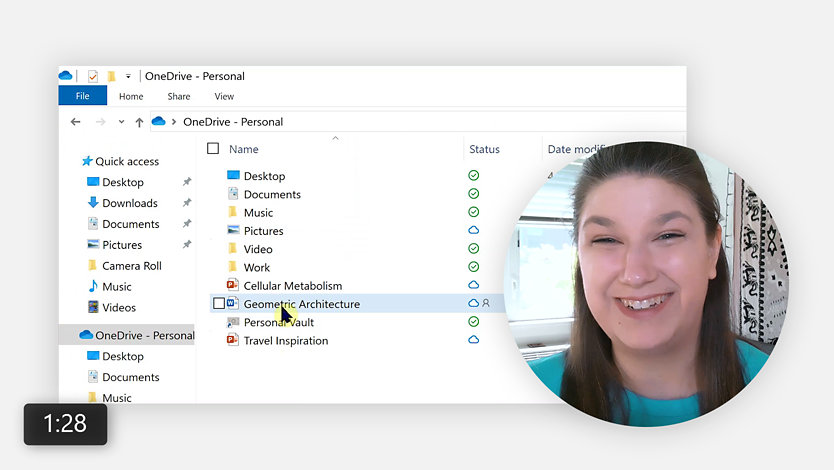Viewport: 834px width, 470px height.
Task: Switch to the Share ribbon tab
Action: pos(179,96)
